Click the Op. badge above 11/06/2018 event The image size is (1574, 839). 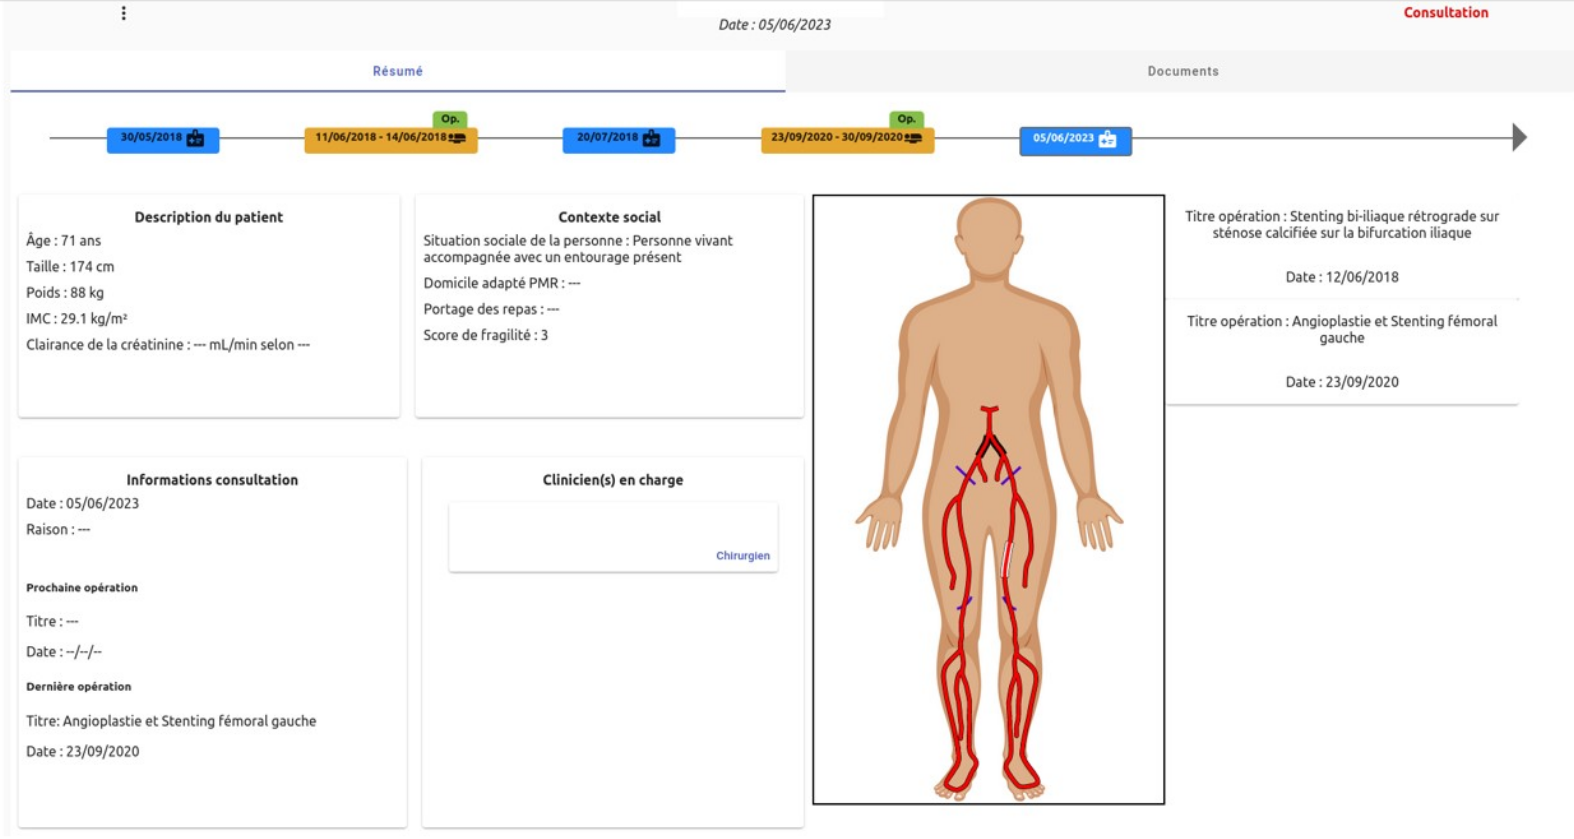pyautogui.click(x=450, y=119)
